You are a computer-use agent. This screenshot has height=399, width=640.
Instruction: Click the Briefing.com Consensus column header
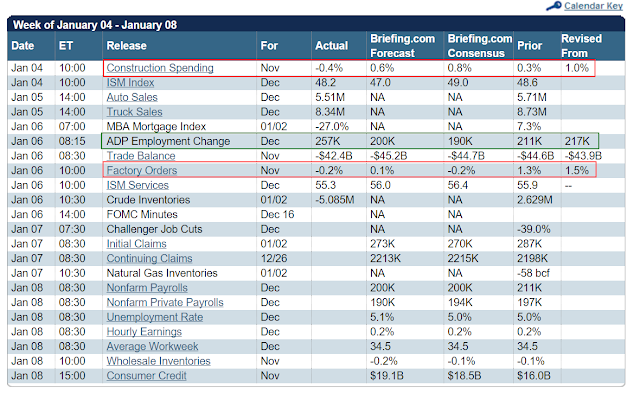point(480,46)
